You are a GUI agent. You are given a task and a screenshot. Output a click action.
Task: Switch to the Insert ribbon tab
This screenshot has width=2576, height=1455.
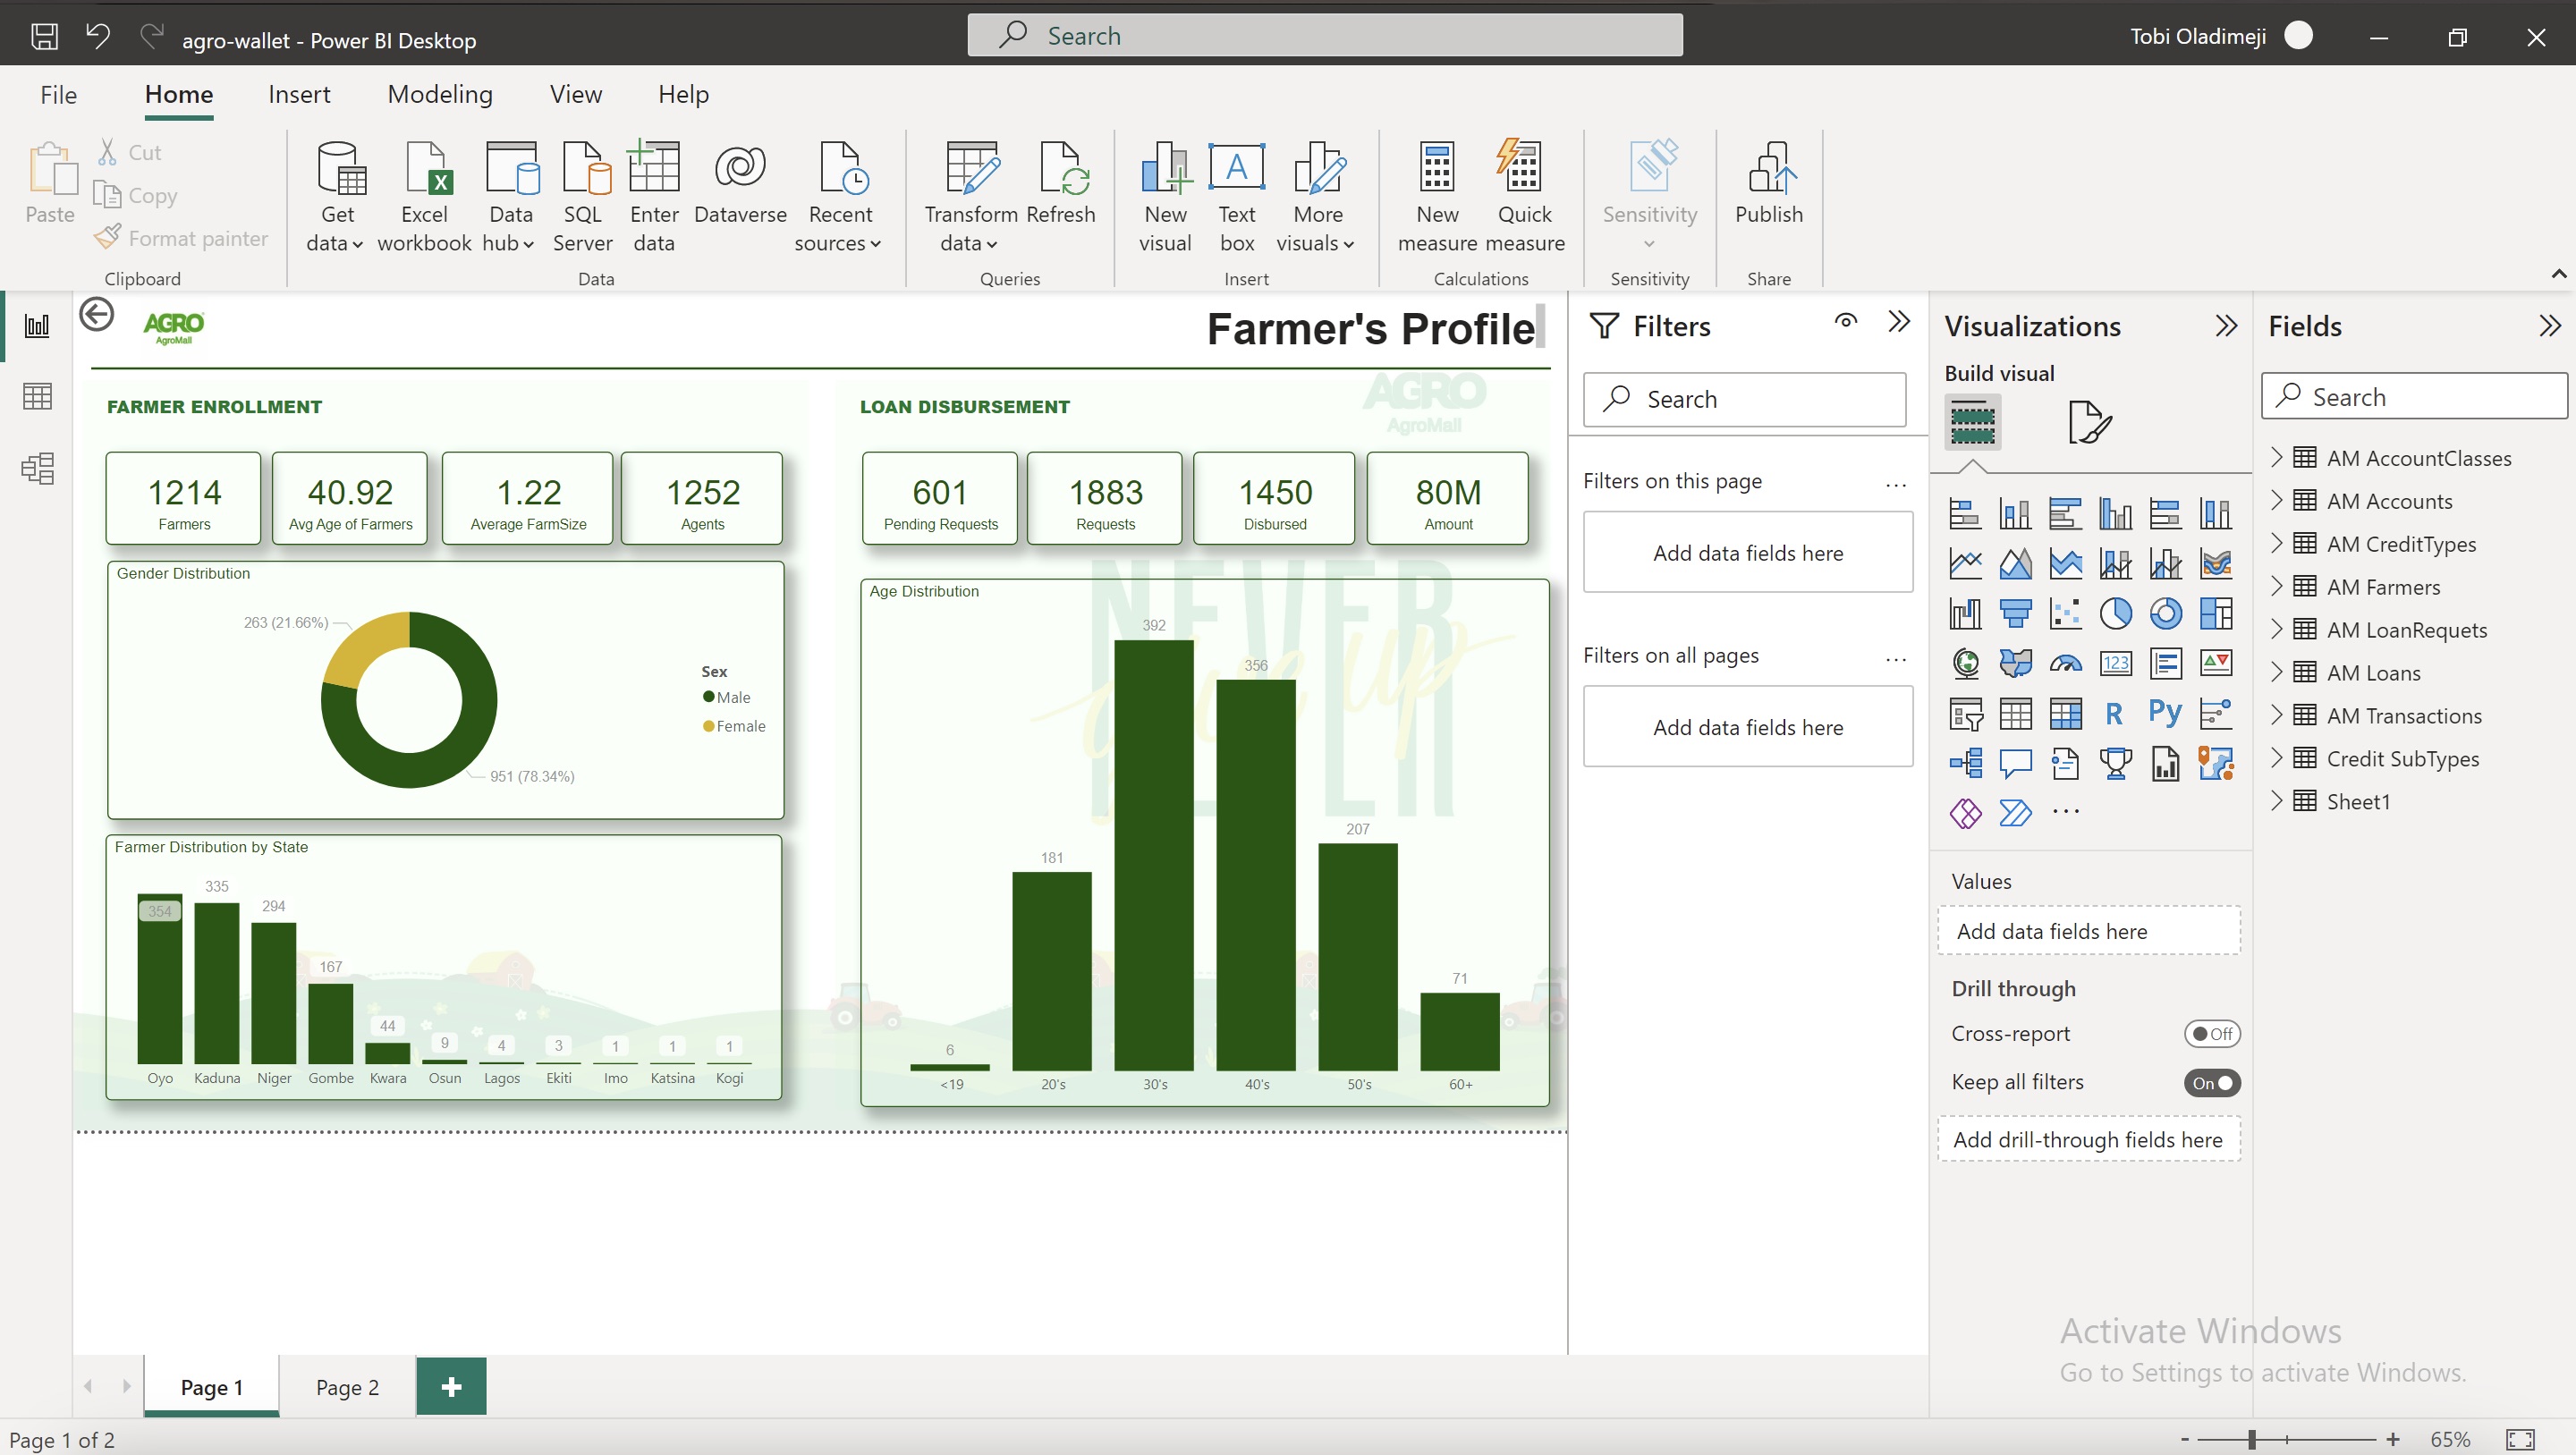coord(298,94)
